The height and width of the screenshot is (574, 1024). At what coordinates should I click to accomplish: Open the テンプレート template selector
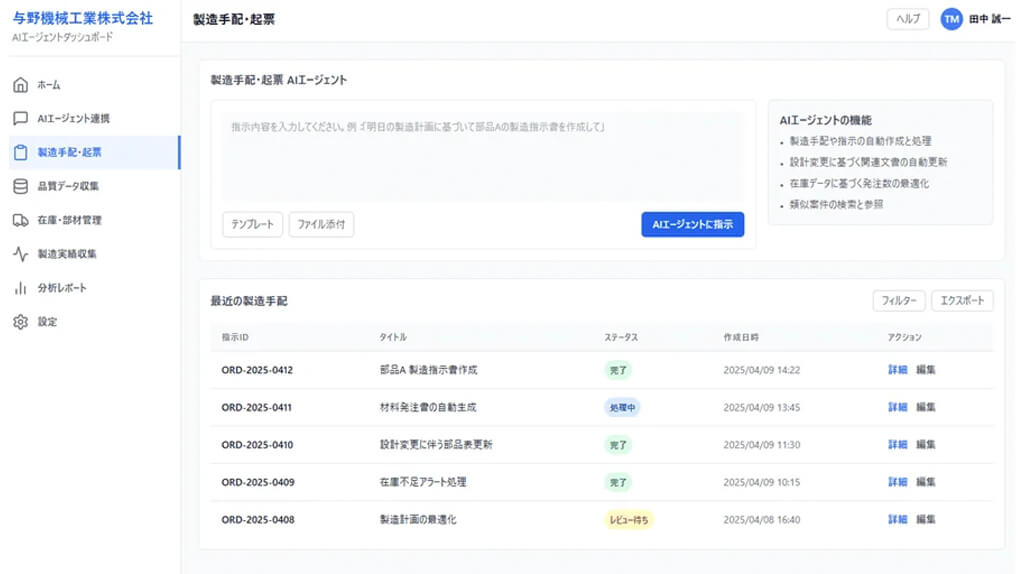click(x=253, y=225)
